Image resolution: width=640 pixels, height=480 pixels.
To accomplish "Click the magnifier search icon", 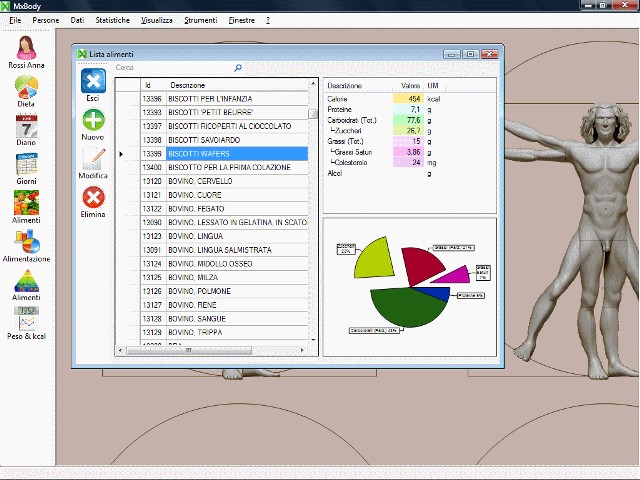I will pyautogui.click(x=238, y=68).
